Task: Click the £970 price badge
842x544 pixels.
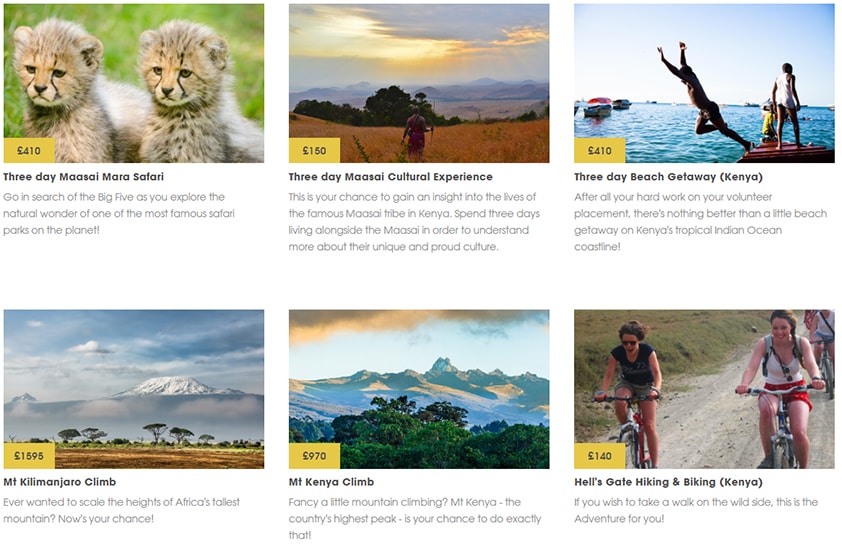Action: pyautogui.click(x=314, y=456)
